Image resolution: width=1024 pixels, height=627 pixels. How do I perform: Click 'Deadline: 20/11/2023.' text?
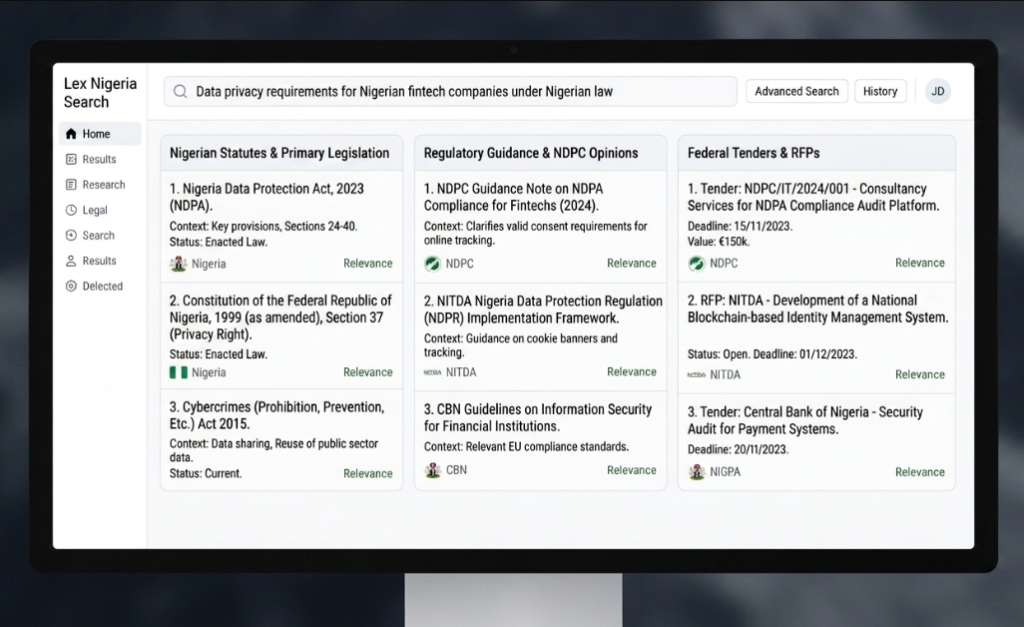pos(738,449)
